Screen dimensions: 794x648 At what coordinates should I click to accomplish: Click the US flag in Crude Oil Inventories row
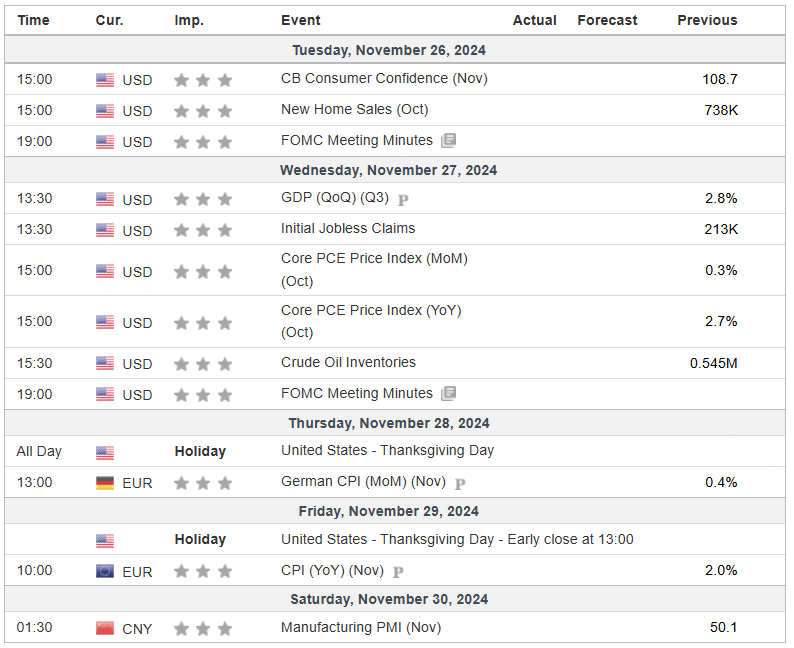[x=105, y=364]
